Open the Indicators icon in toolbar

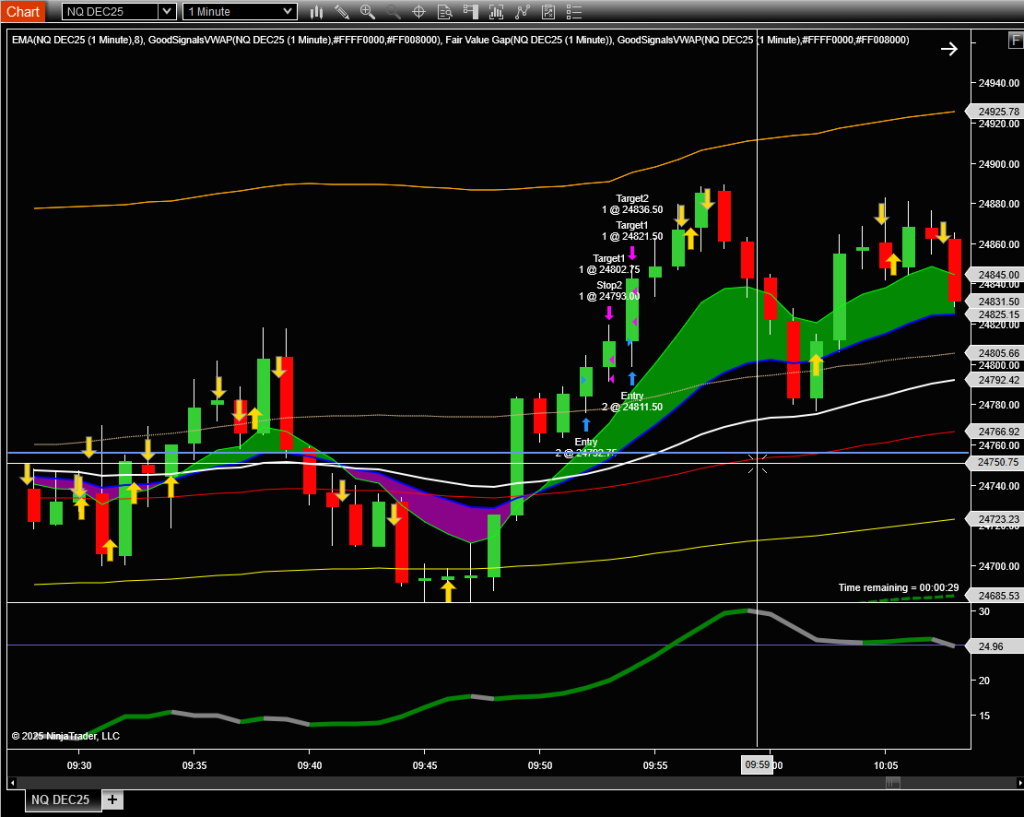pyautogui.click(x=496, y=12)
